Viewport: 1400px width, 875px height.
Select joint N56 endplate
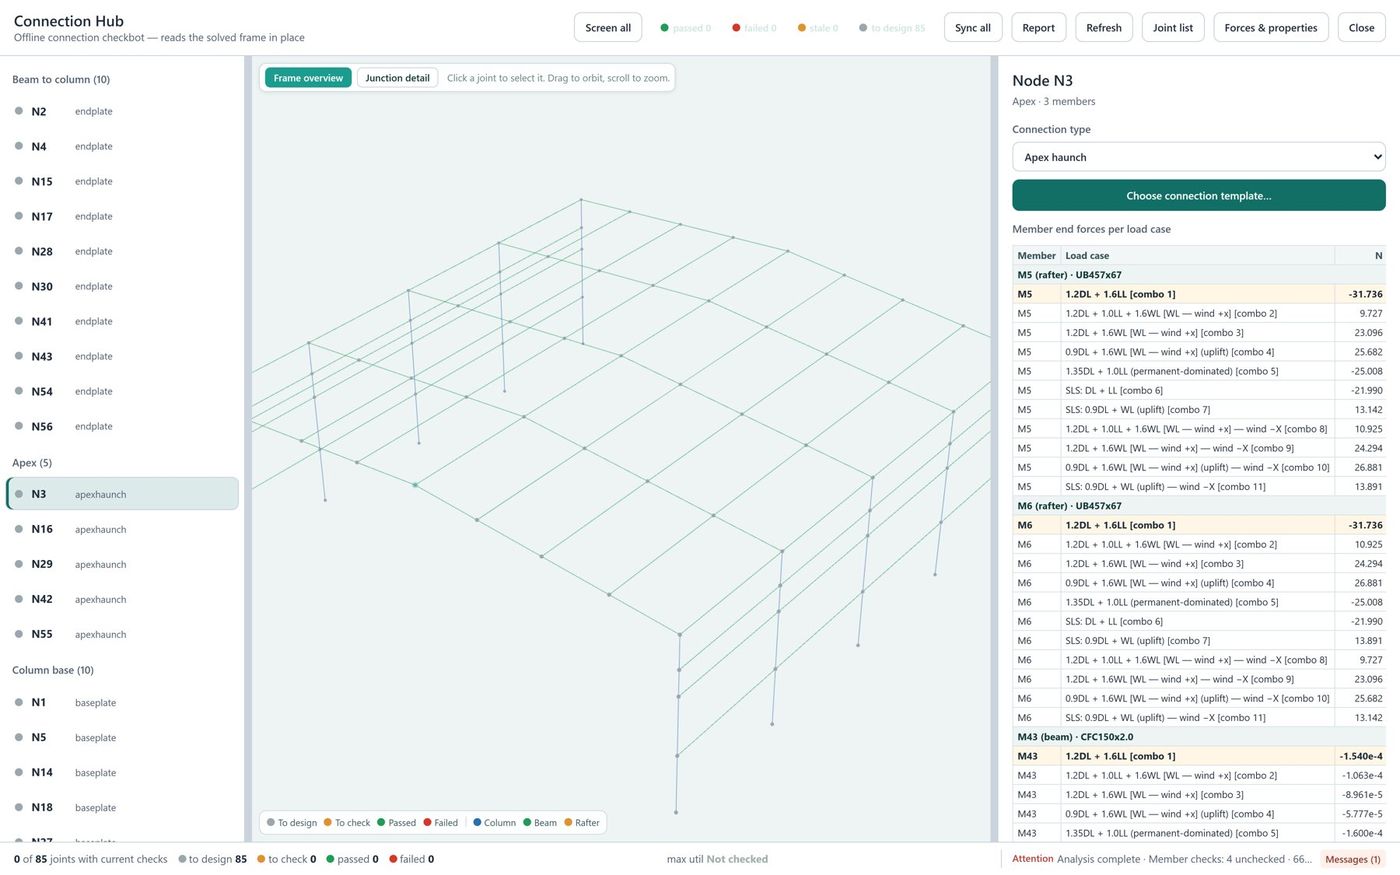coord(122,426)
